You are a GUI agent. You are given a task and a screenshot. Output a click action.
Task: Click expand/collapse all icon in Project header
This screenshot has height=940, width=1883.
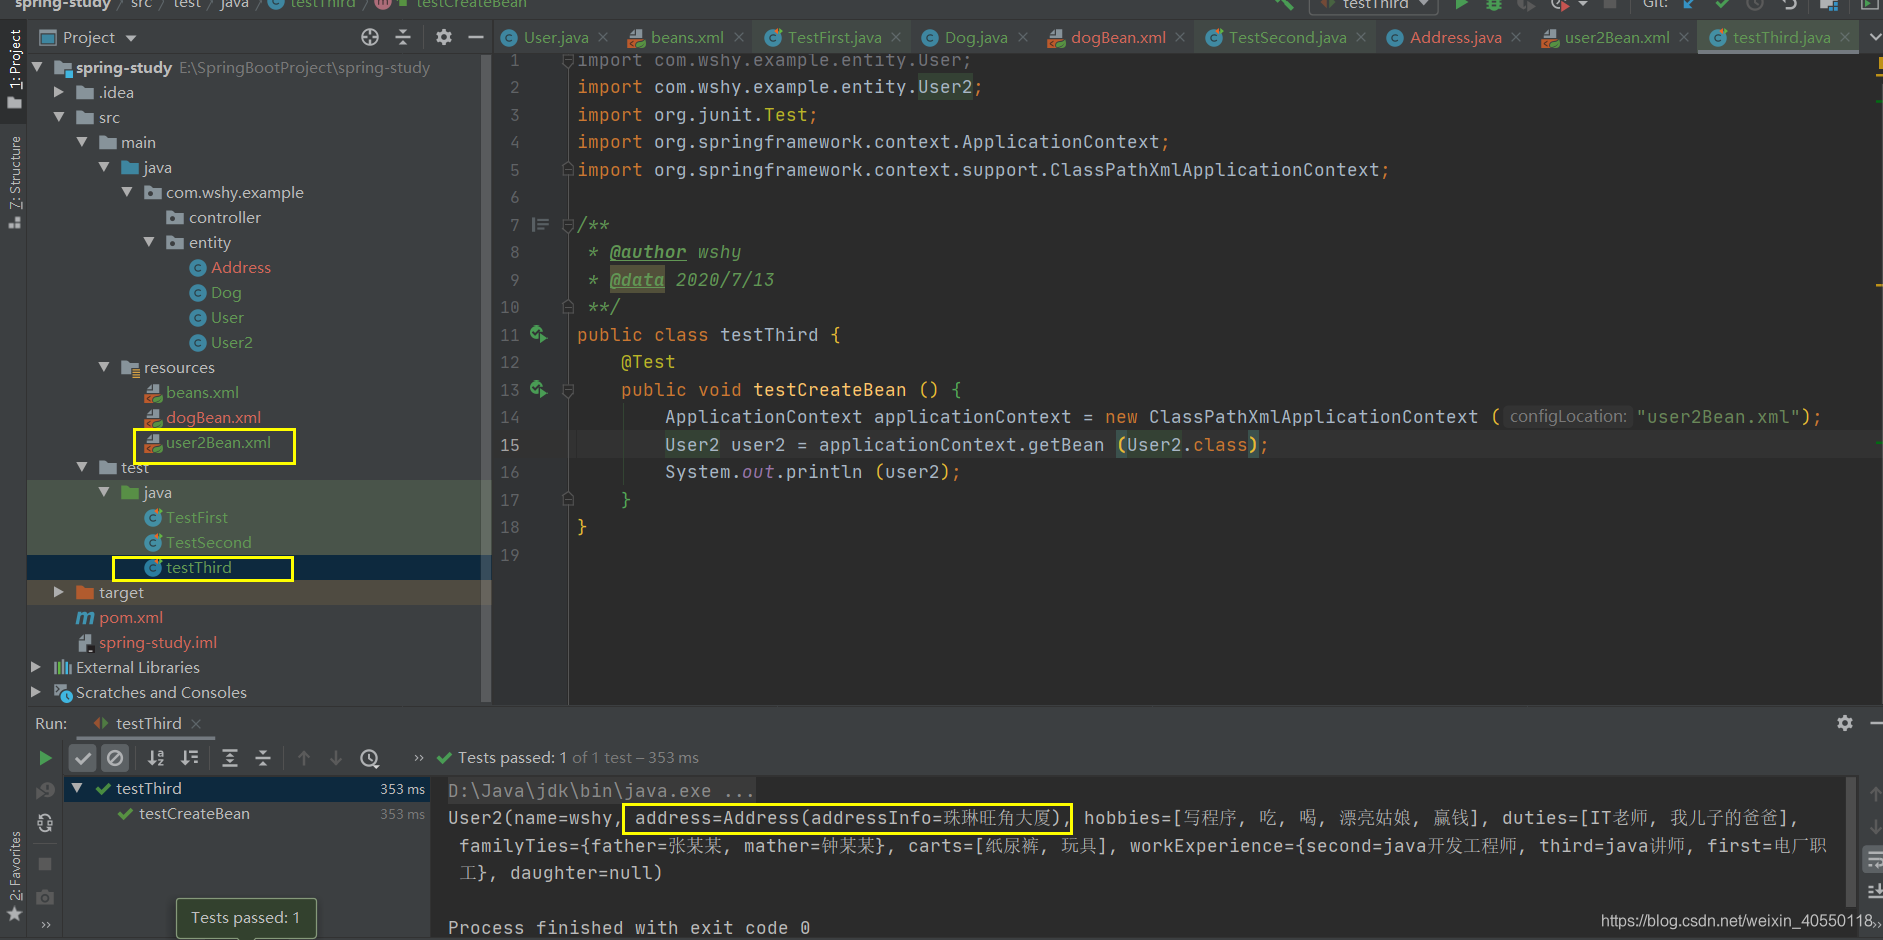[x=403, y=37]
